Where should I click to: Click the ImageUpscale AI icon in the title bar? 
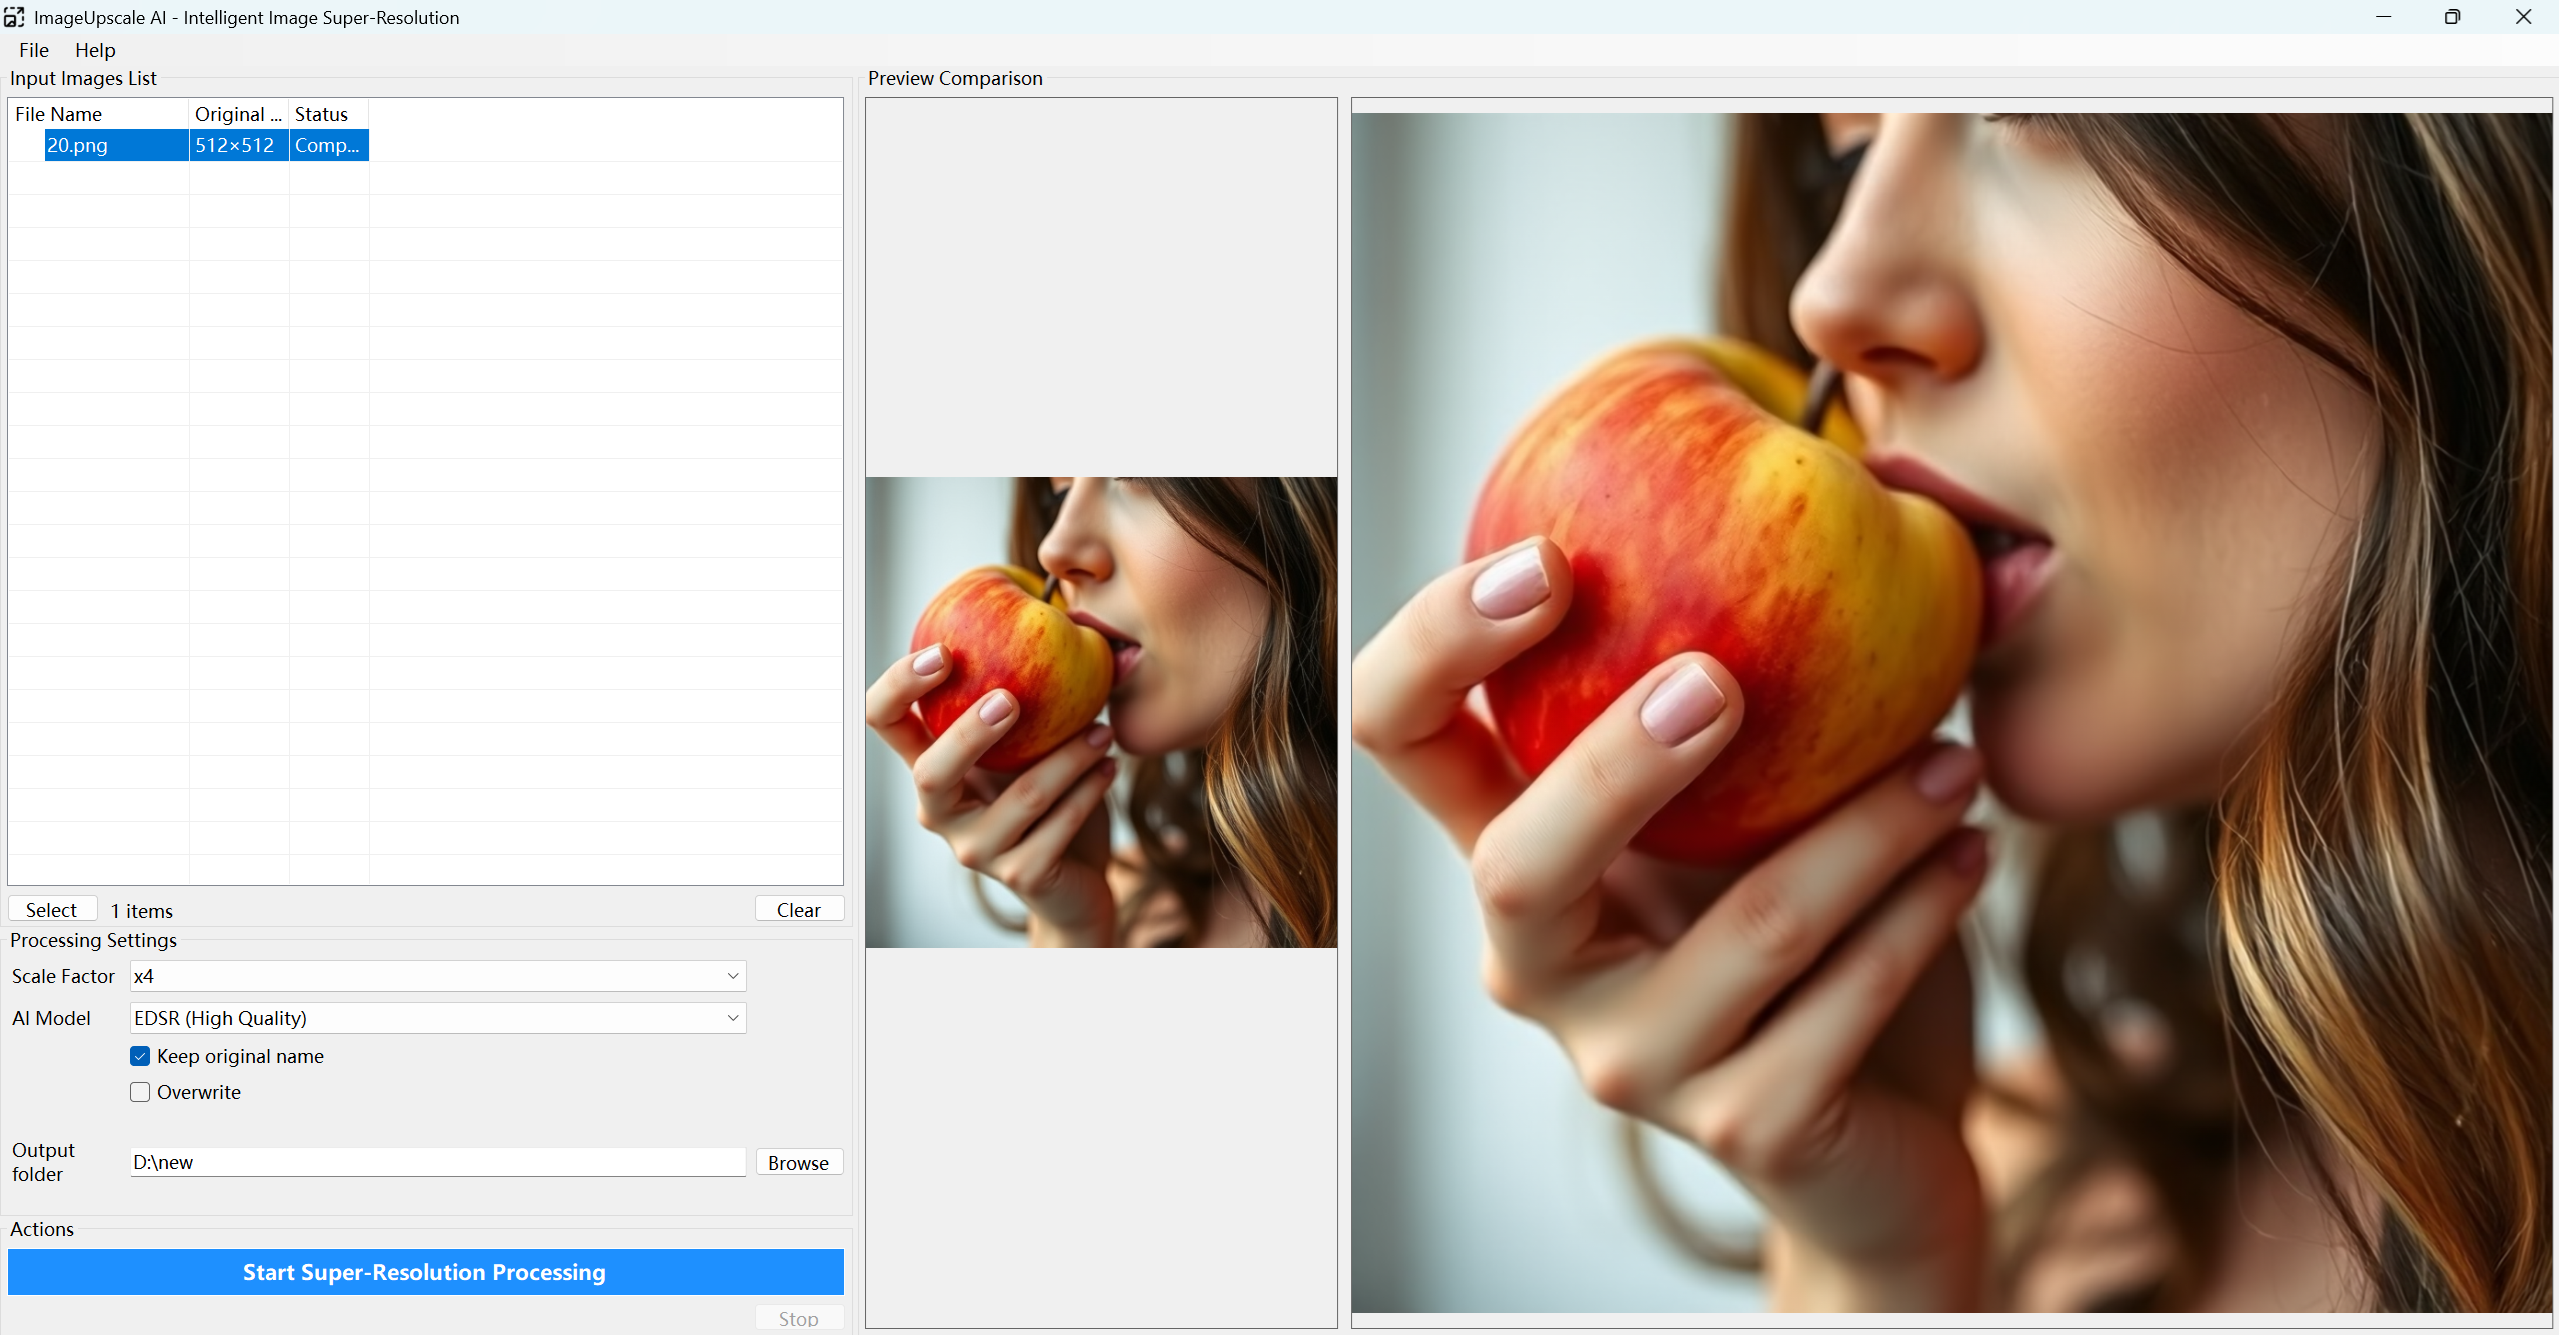pos(15,16)
